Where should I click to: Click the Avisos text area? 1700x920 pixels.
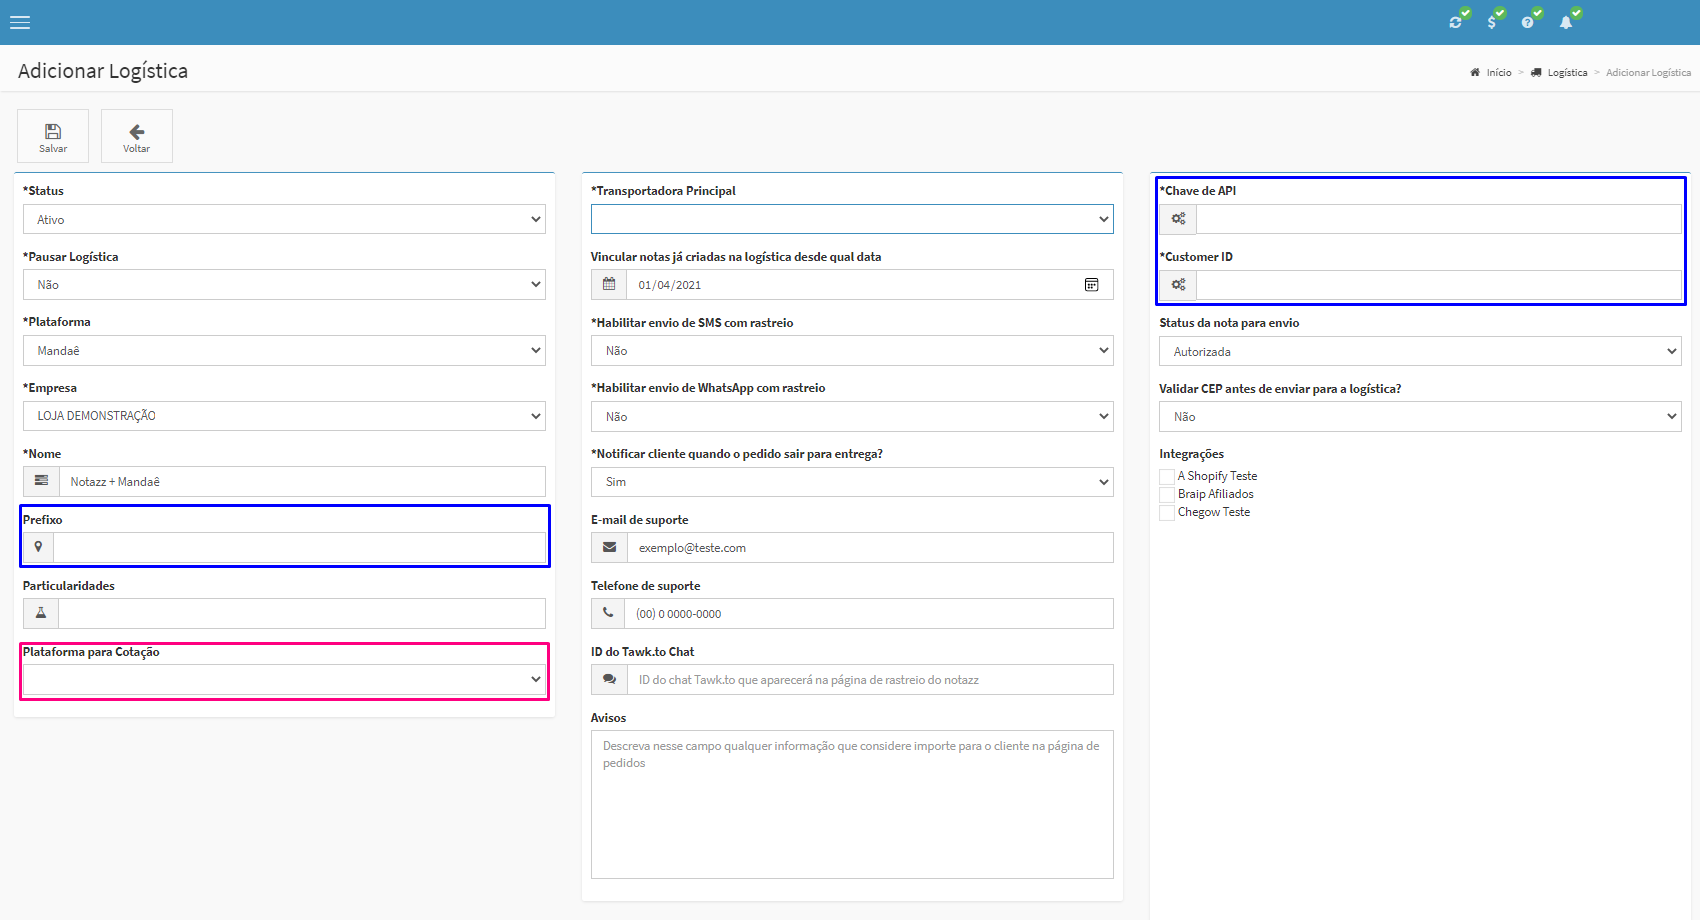(852, 804)
